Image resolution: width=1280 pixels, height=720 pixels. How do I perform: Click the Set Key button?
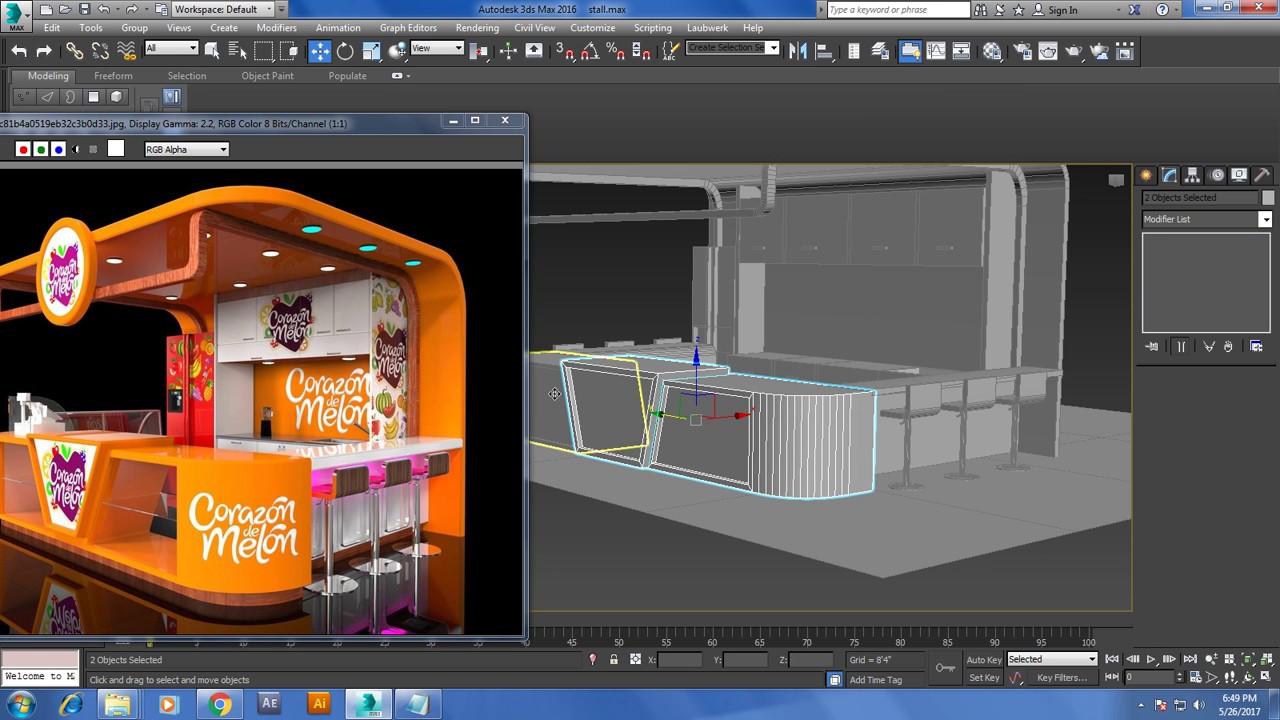984,677
